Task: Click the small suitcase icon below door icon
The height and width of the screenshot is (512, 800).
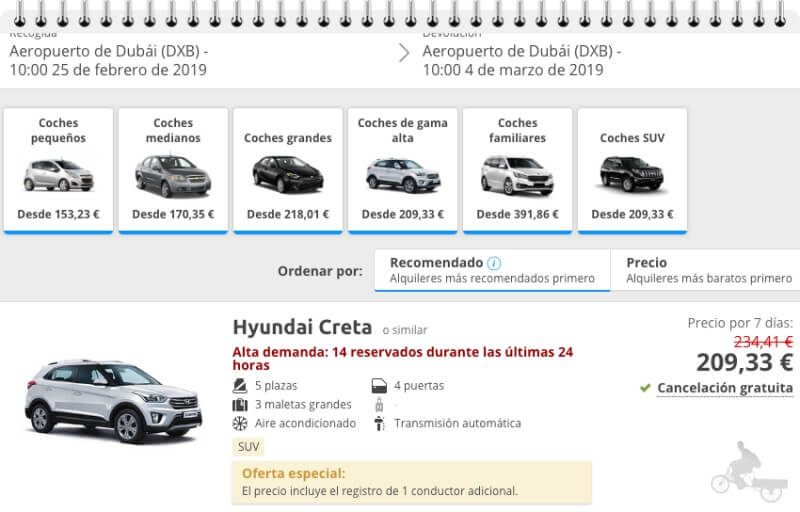Action: coord(379,405)
